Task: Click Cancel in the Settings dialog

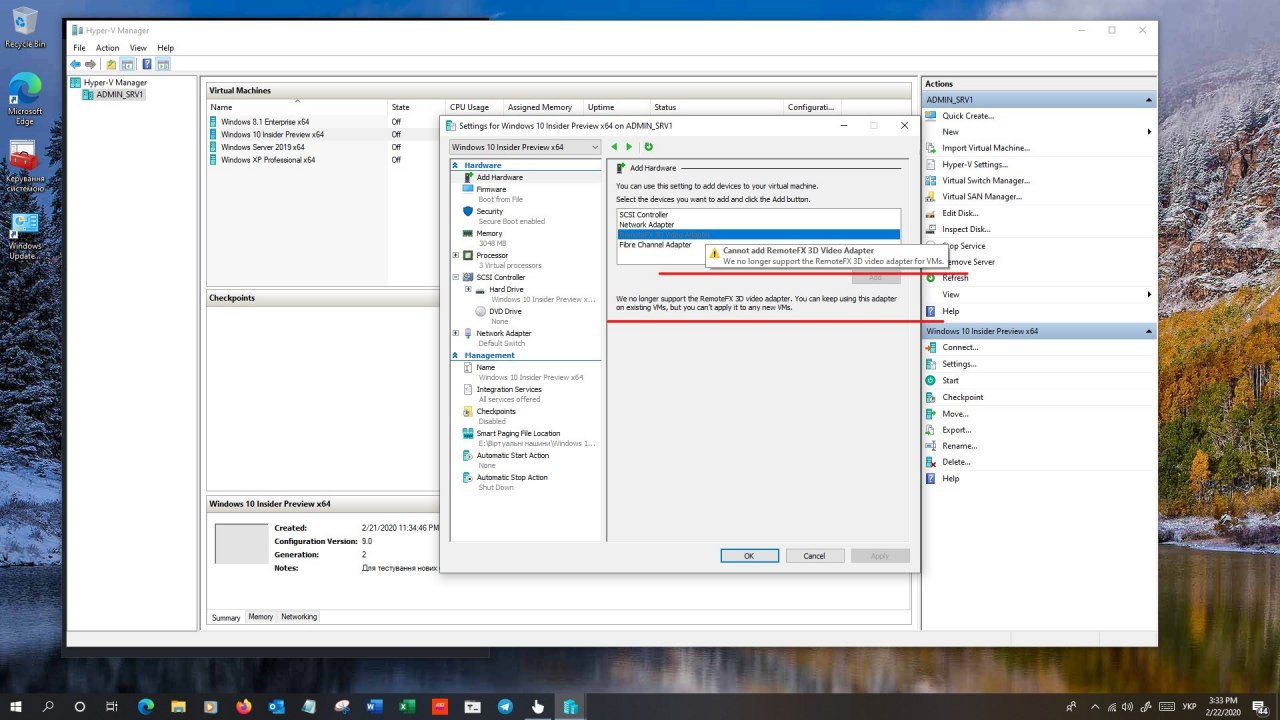Action: click(x=815, y=556)
